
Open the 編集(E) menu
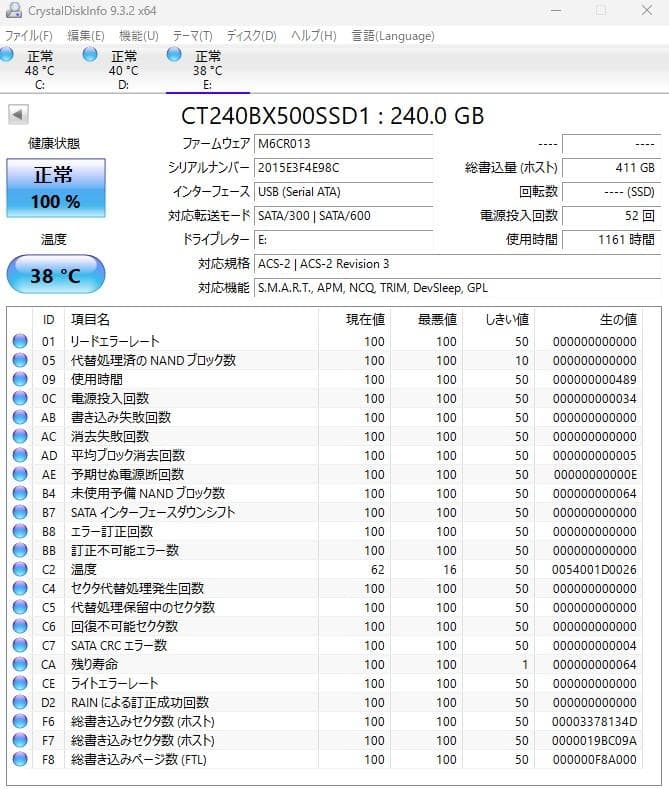tap(86, 36)
